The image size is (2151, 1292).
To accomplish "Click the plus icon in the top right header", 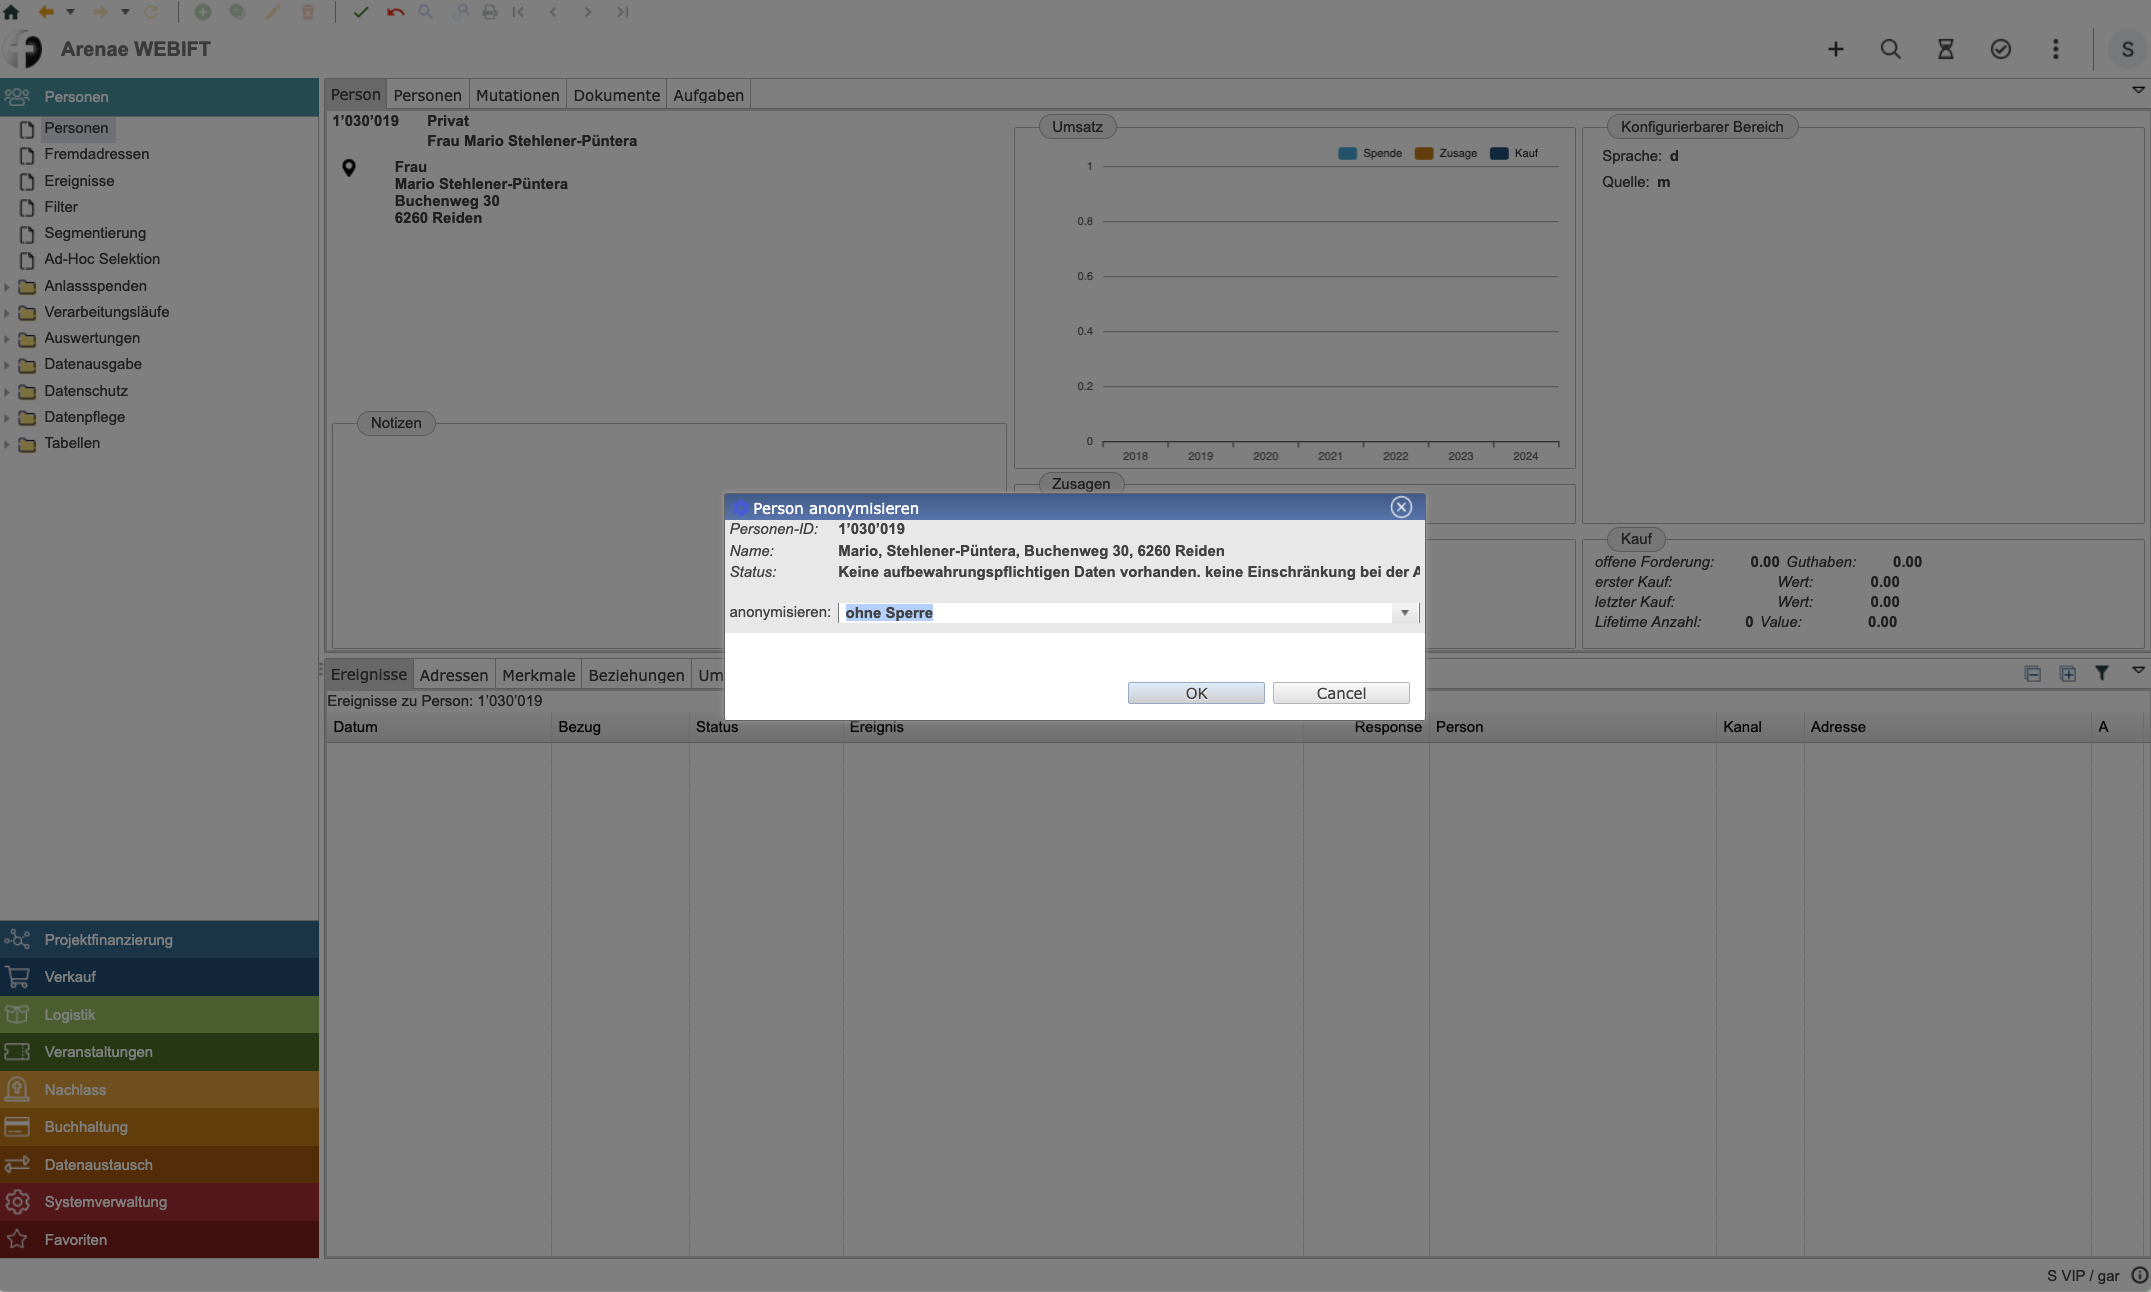I will coord(1835,49).
